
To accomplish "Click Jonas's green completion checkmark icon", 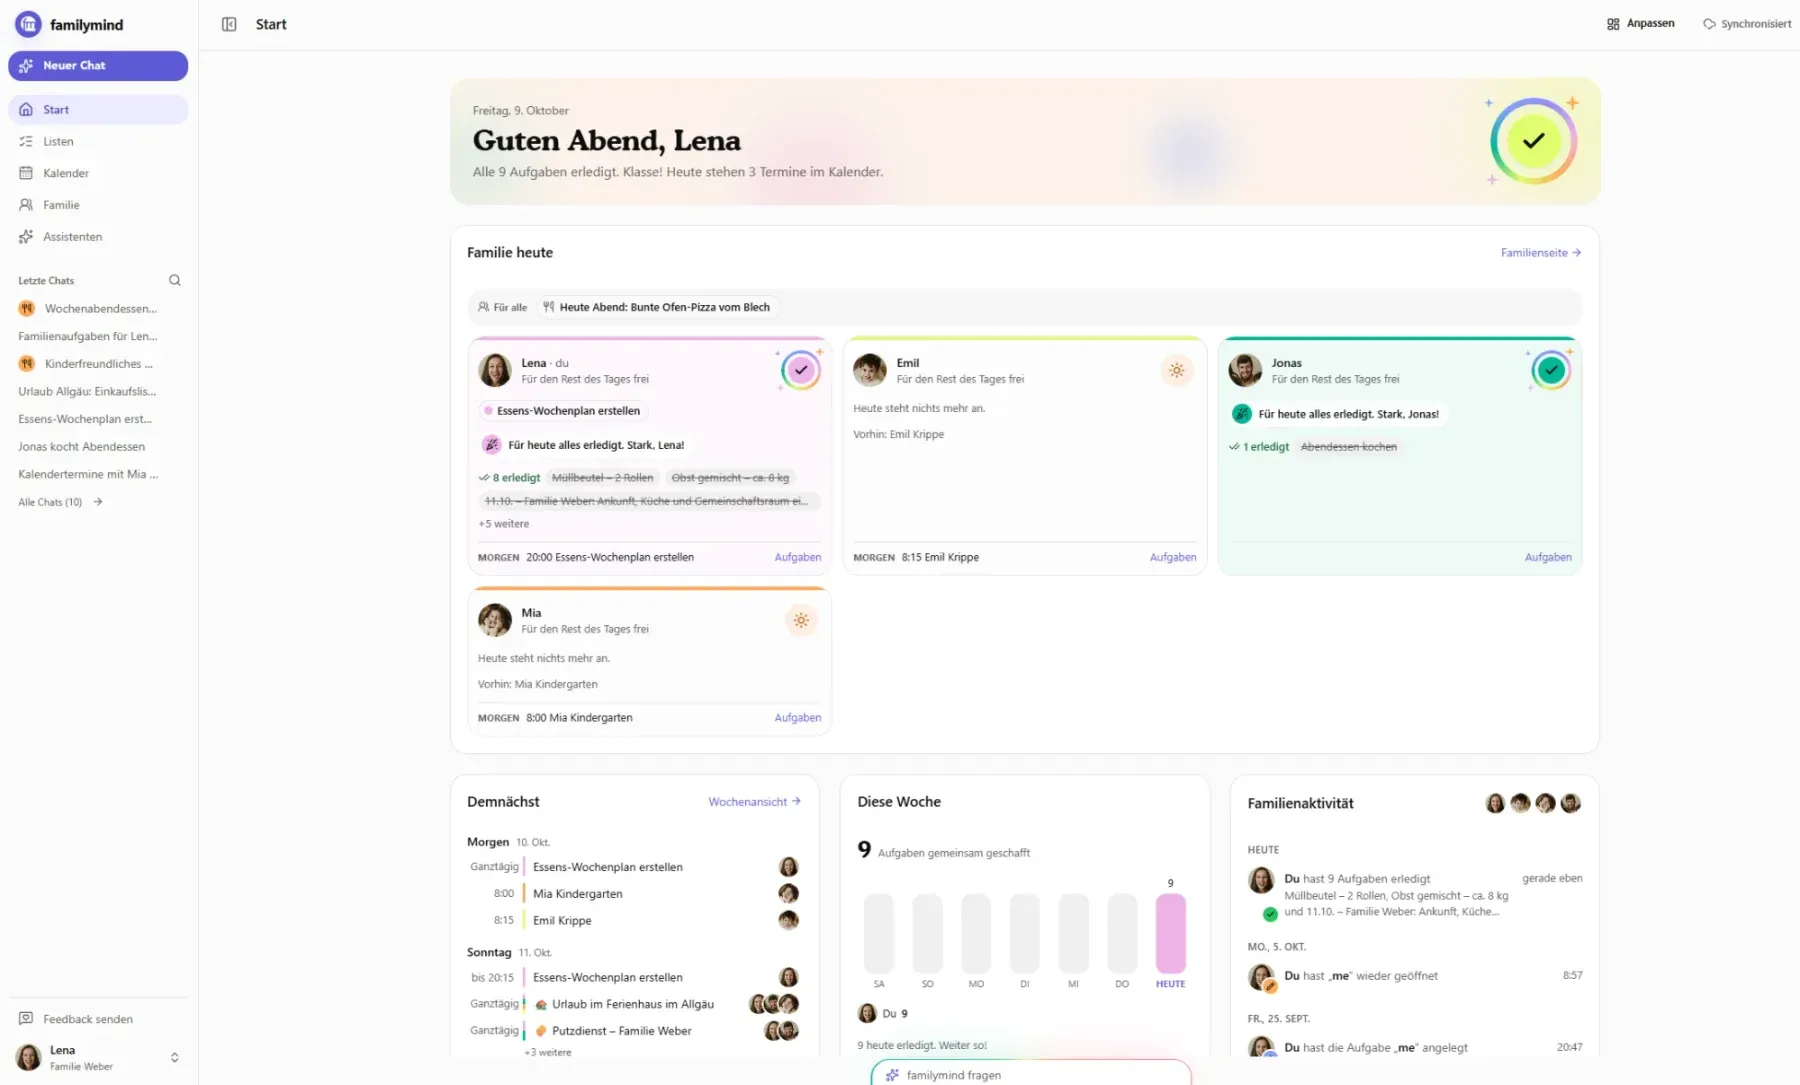I will tap(1551, 370).
